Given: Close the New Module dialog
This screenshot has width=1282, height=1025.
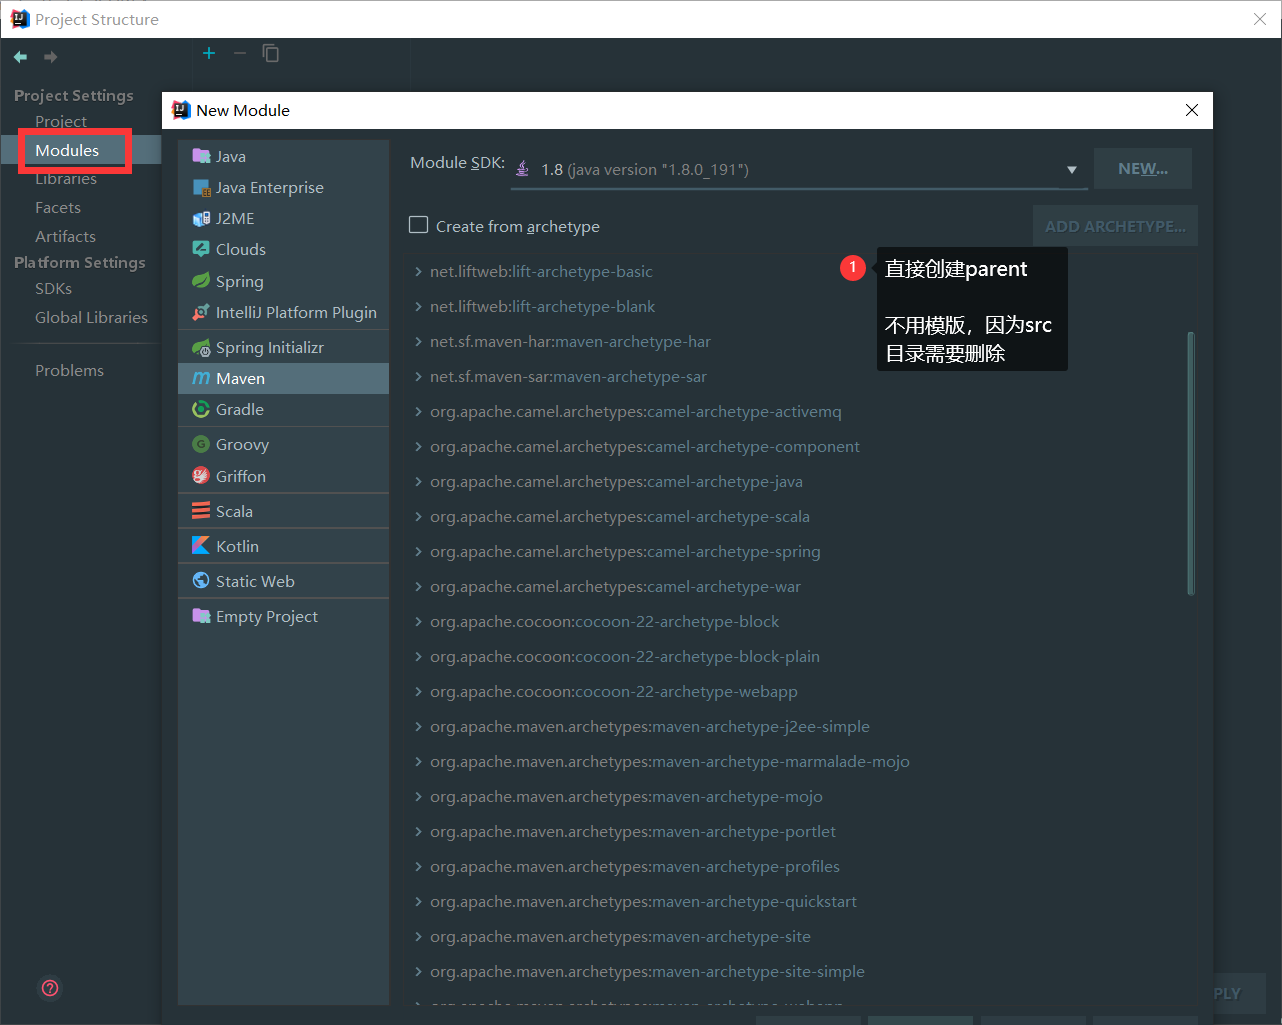Looking at the screenshot, I should click(x=1192, y=110).
